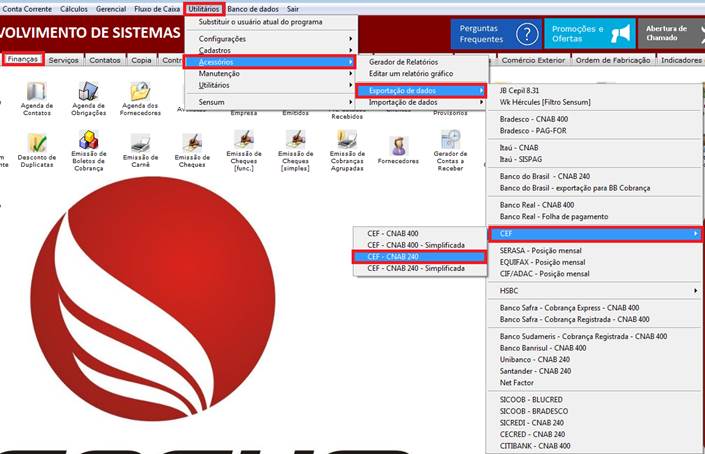
Task: Select Banco do Brasil - CNAB 240
Action: coord(595,177)
